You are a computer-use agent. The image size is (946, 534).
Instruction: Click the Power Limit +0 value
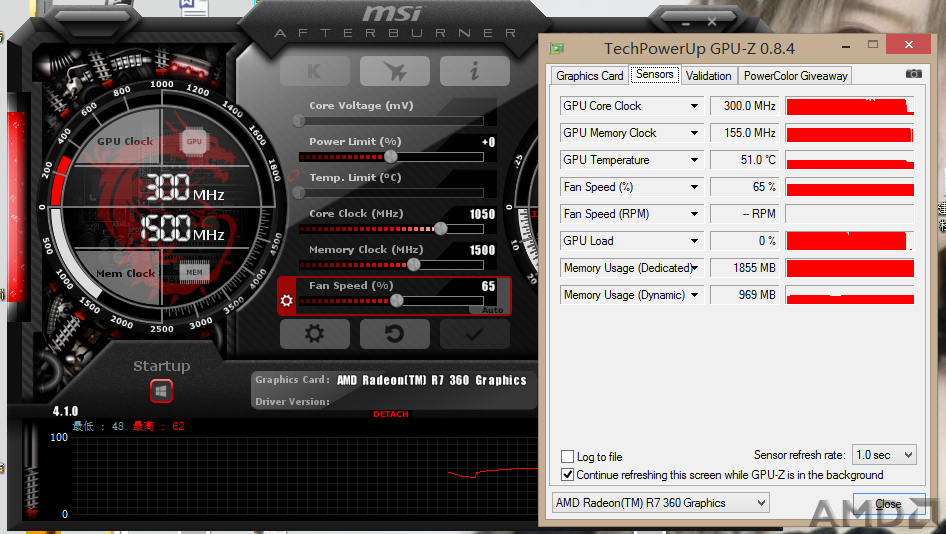(489, 142)
